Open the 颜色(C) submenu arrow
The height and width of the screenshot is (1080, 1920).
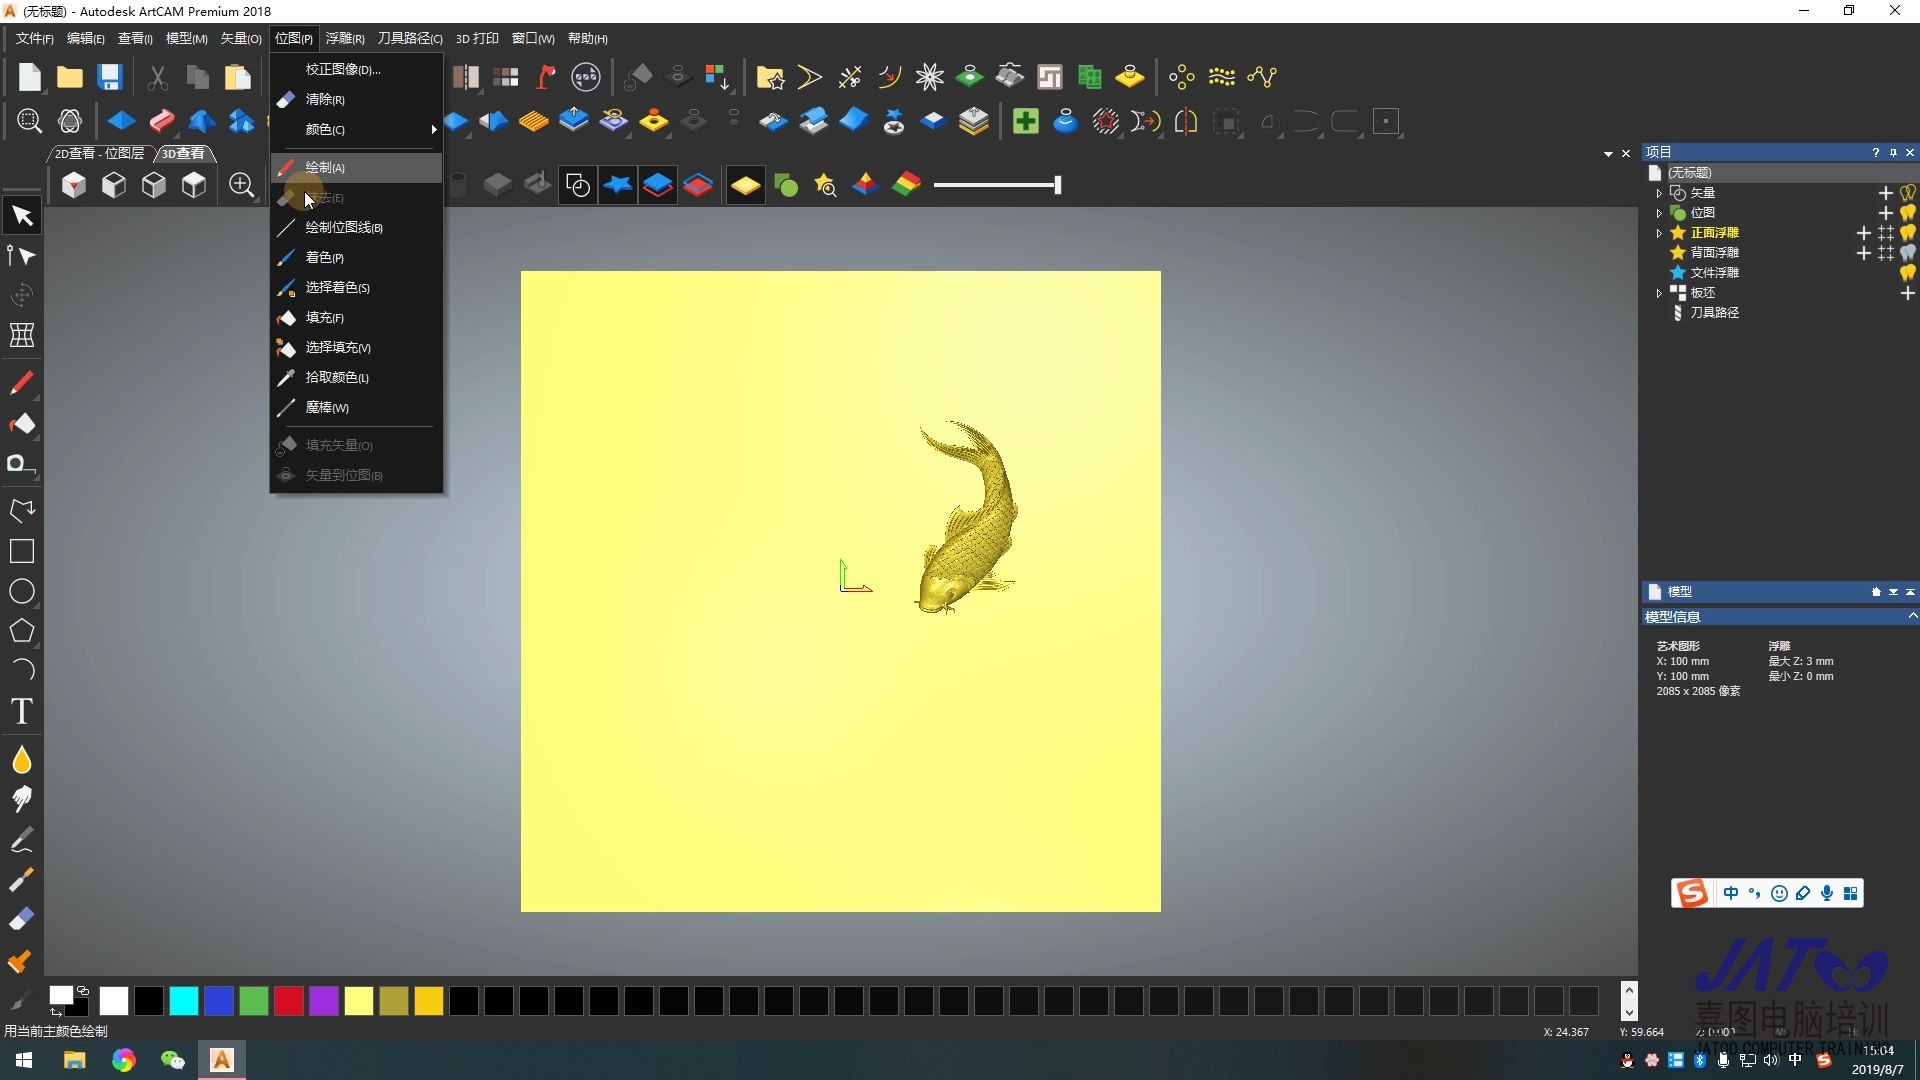click(433, 130)
